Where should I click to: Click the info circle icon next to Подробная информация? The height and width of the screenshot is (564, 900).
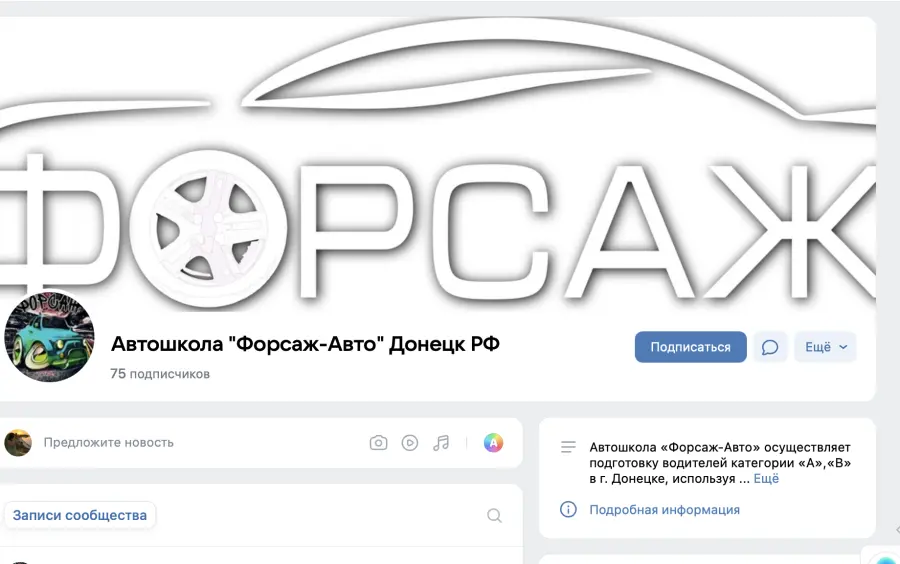568,509
